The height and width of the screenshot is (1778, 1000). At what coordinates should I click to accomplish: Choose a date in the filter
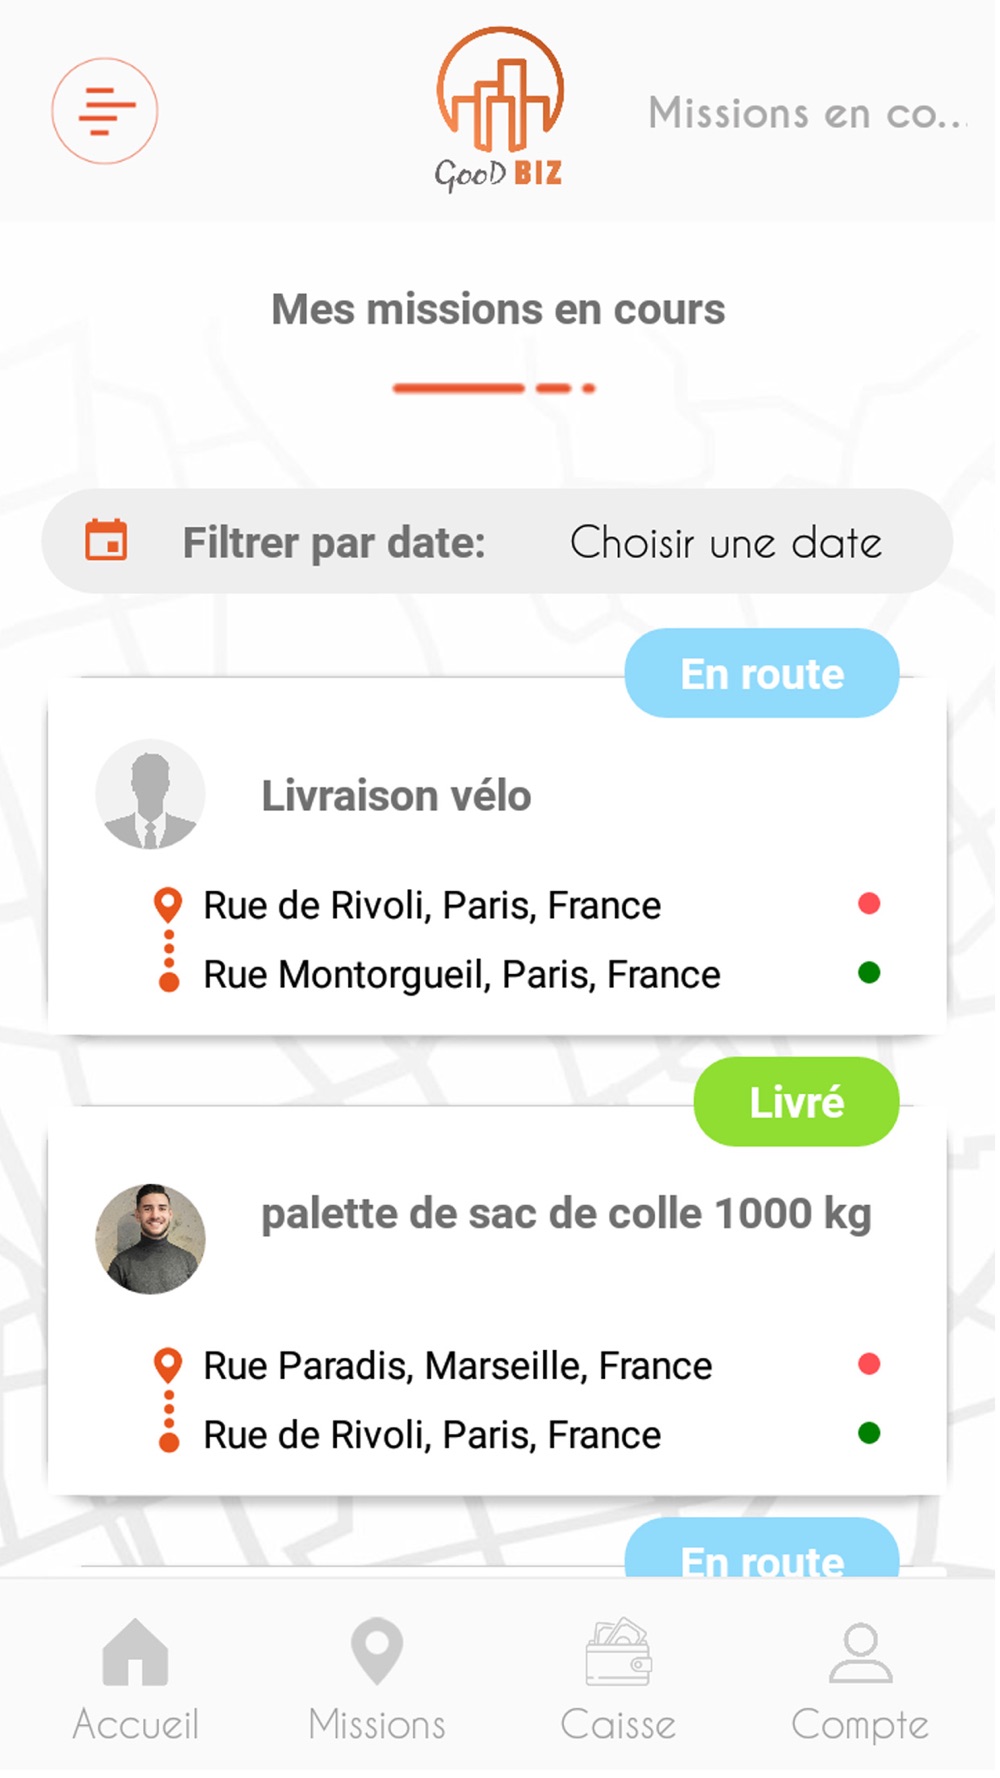[726, 543]
